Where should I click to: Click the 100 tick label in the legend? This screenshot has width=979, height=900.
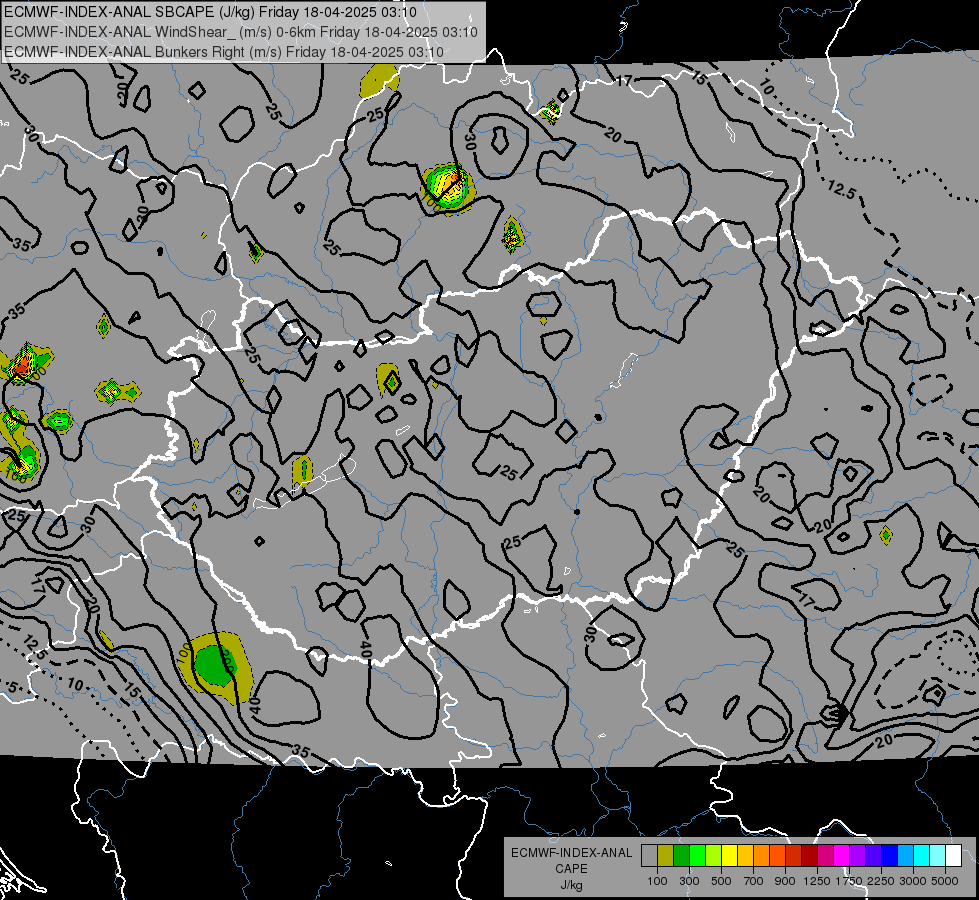657,881
